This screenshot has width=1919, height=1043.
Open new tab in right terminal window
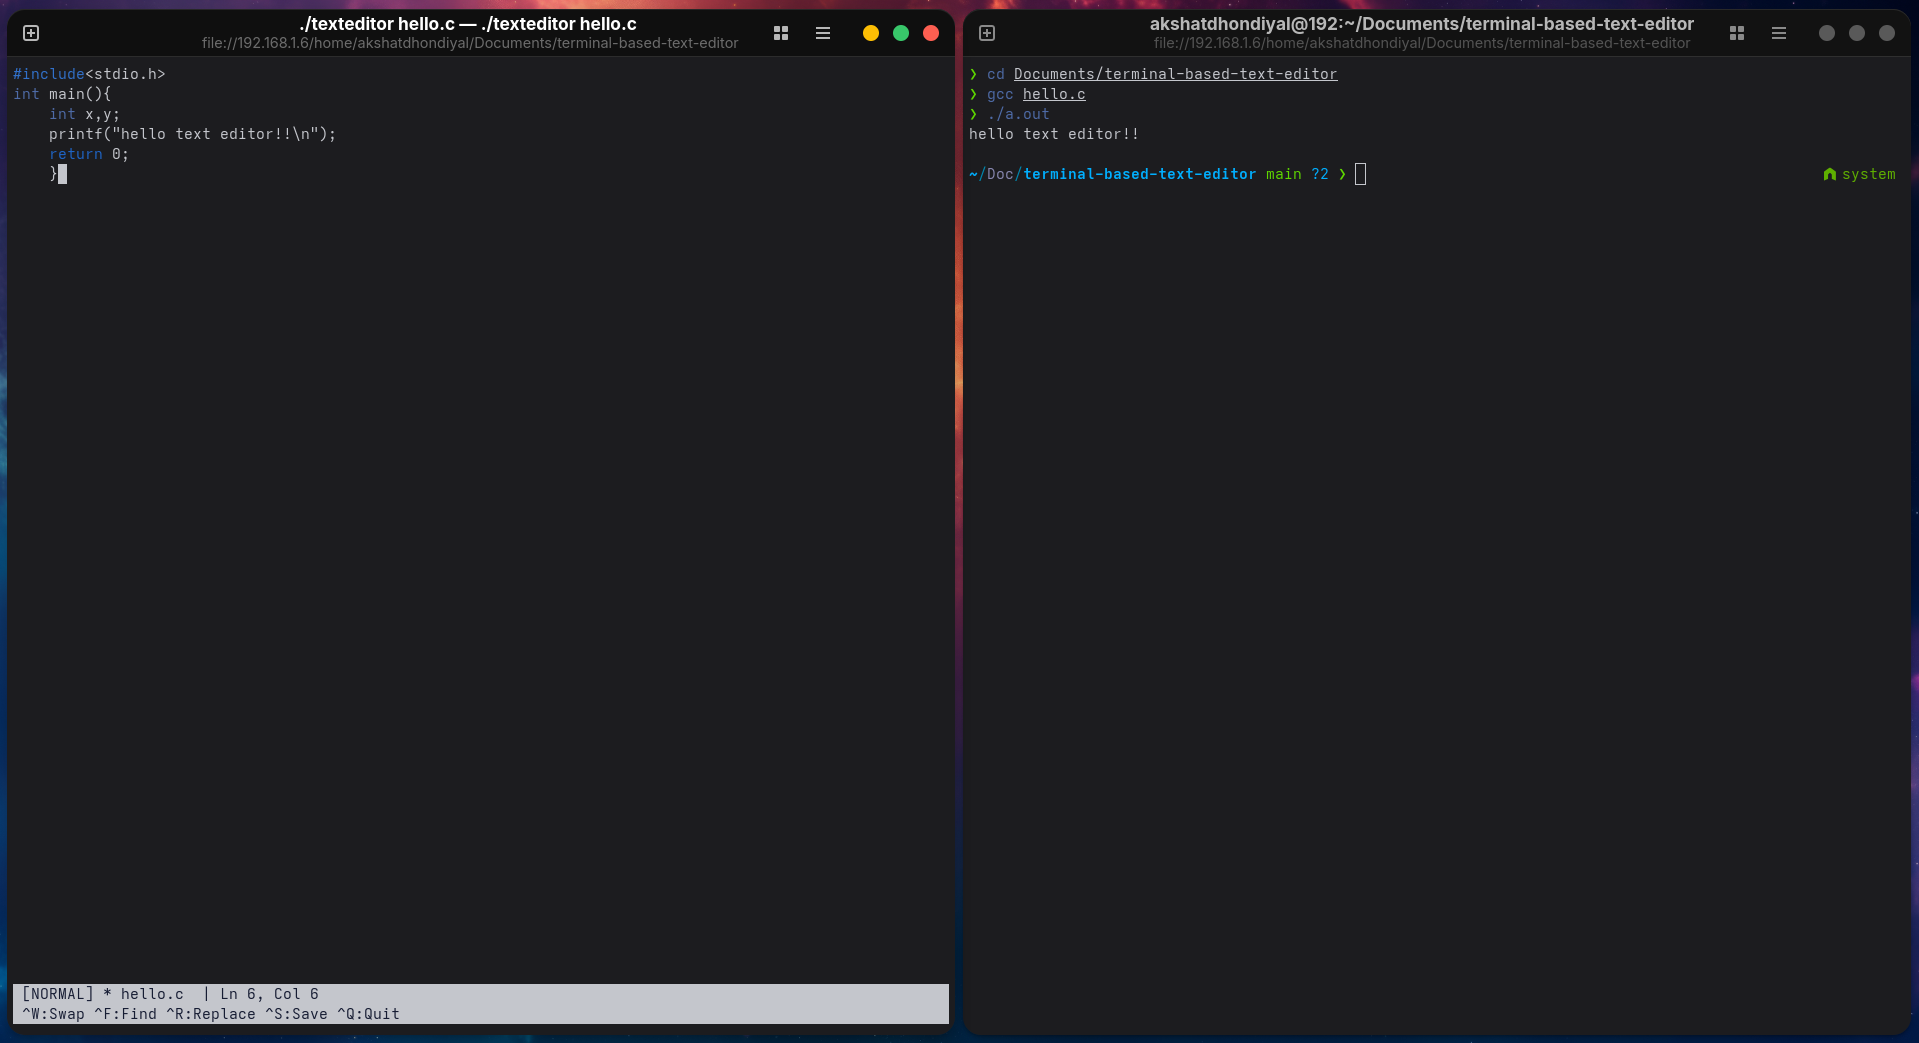point(987,33)
